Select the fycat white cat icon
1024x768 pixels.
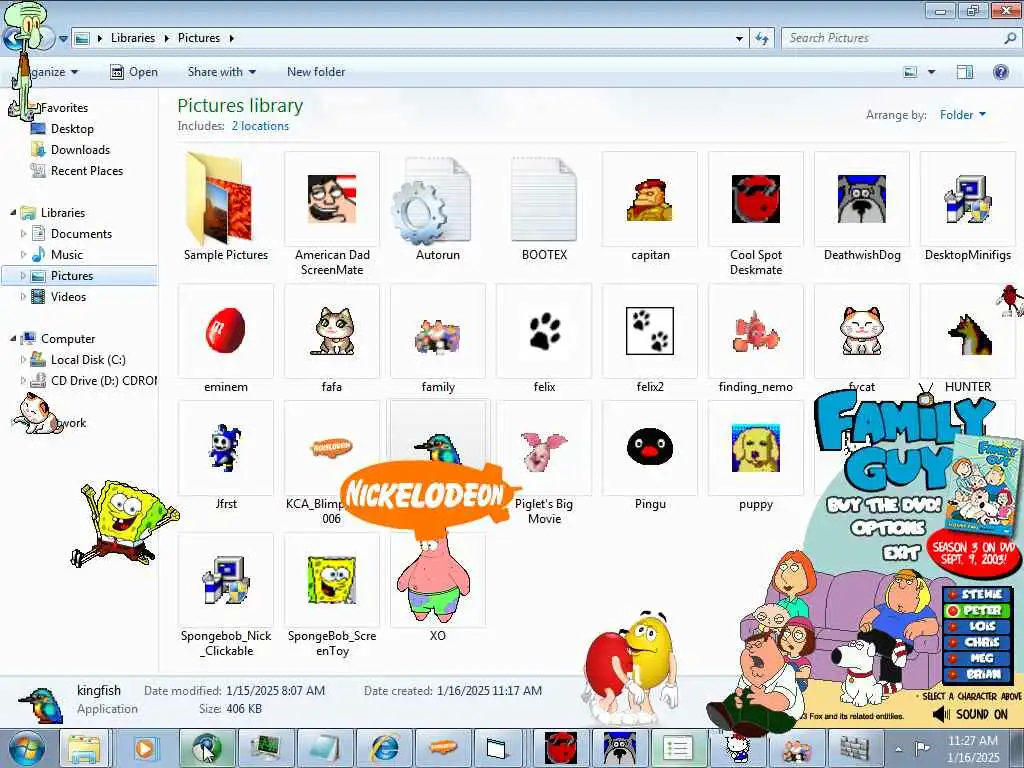(861, 331)
